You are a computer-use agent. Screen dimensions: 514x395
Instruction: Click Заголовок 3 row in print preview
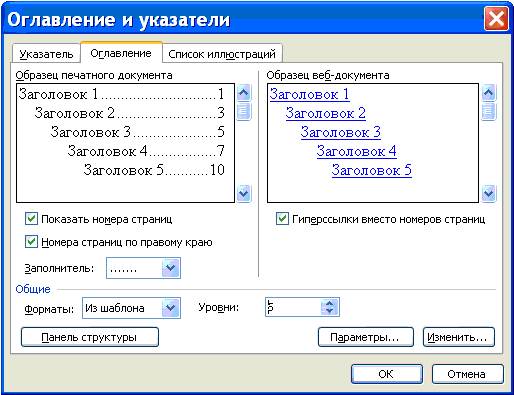click(x=138, y=132)
